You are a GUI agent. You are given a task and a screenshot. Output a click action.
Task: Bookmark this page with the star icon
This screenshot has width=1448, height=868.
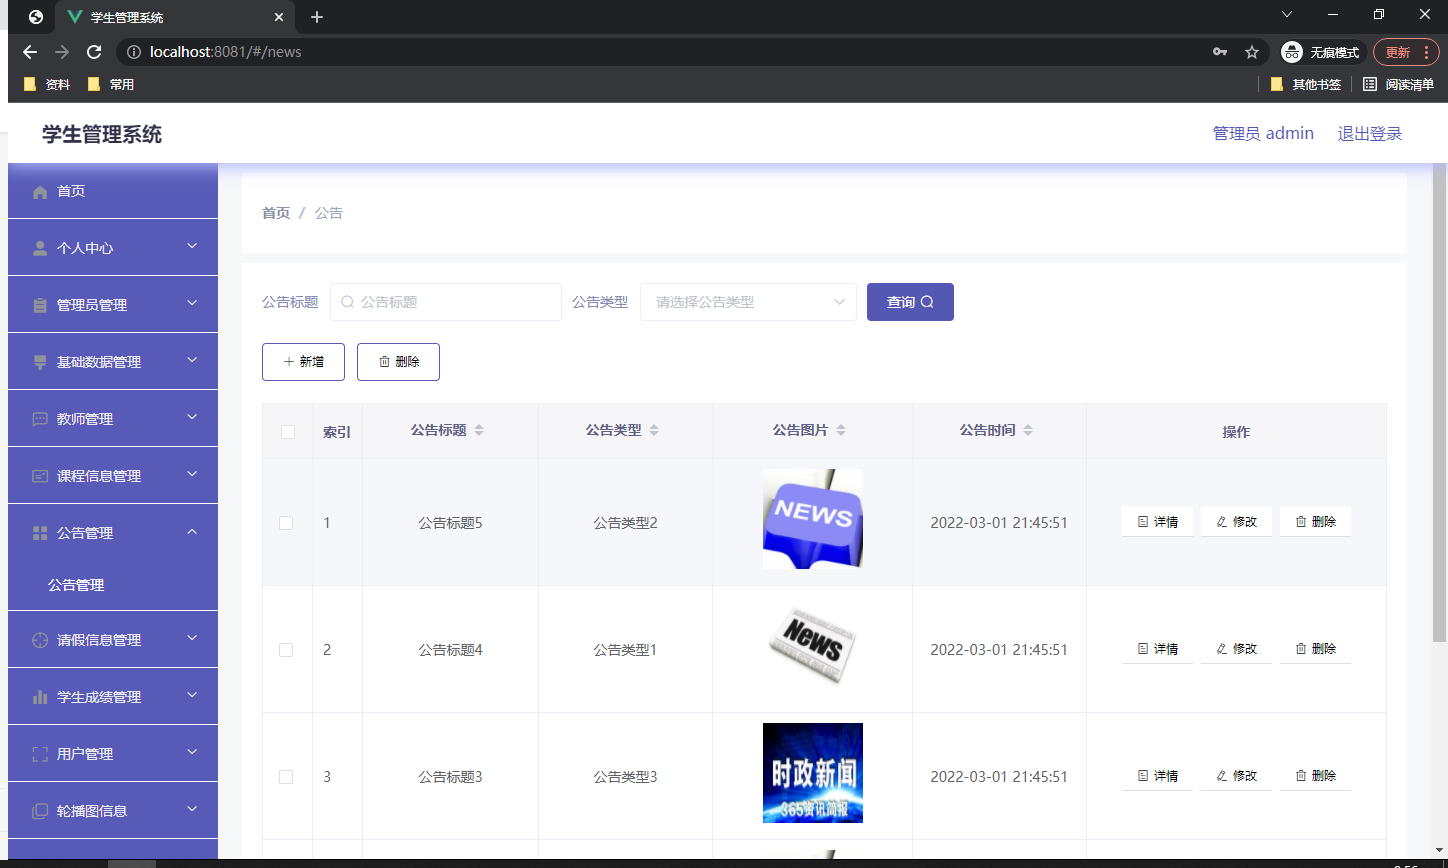[x=1252, y=52]
